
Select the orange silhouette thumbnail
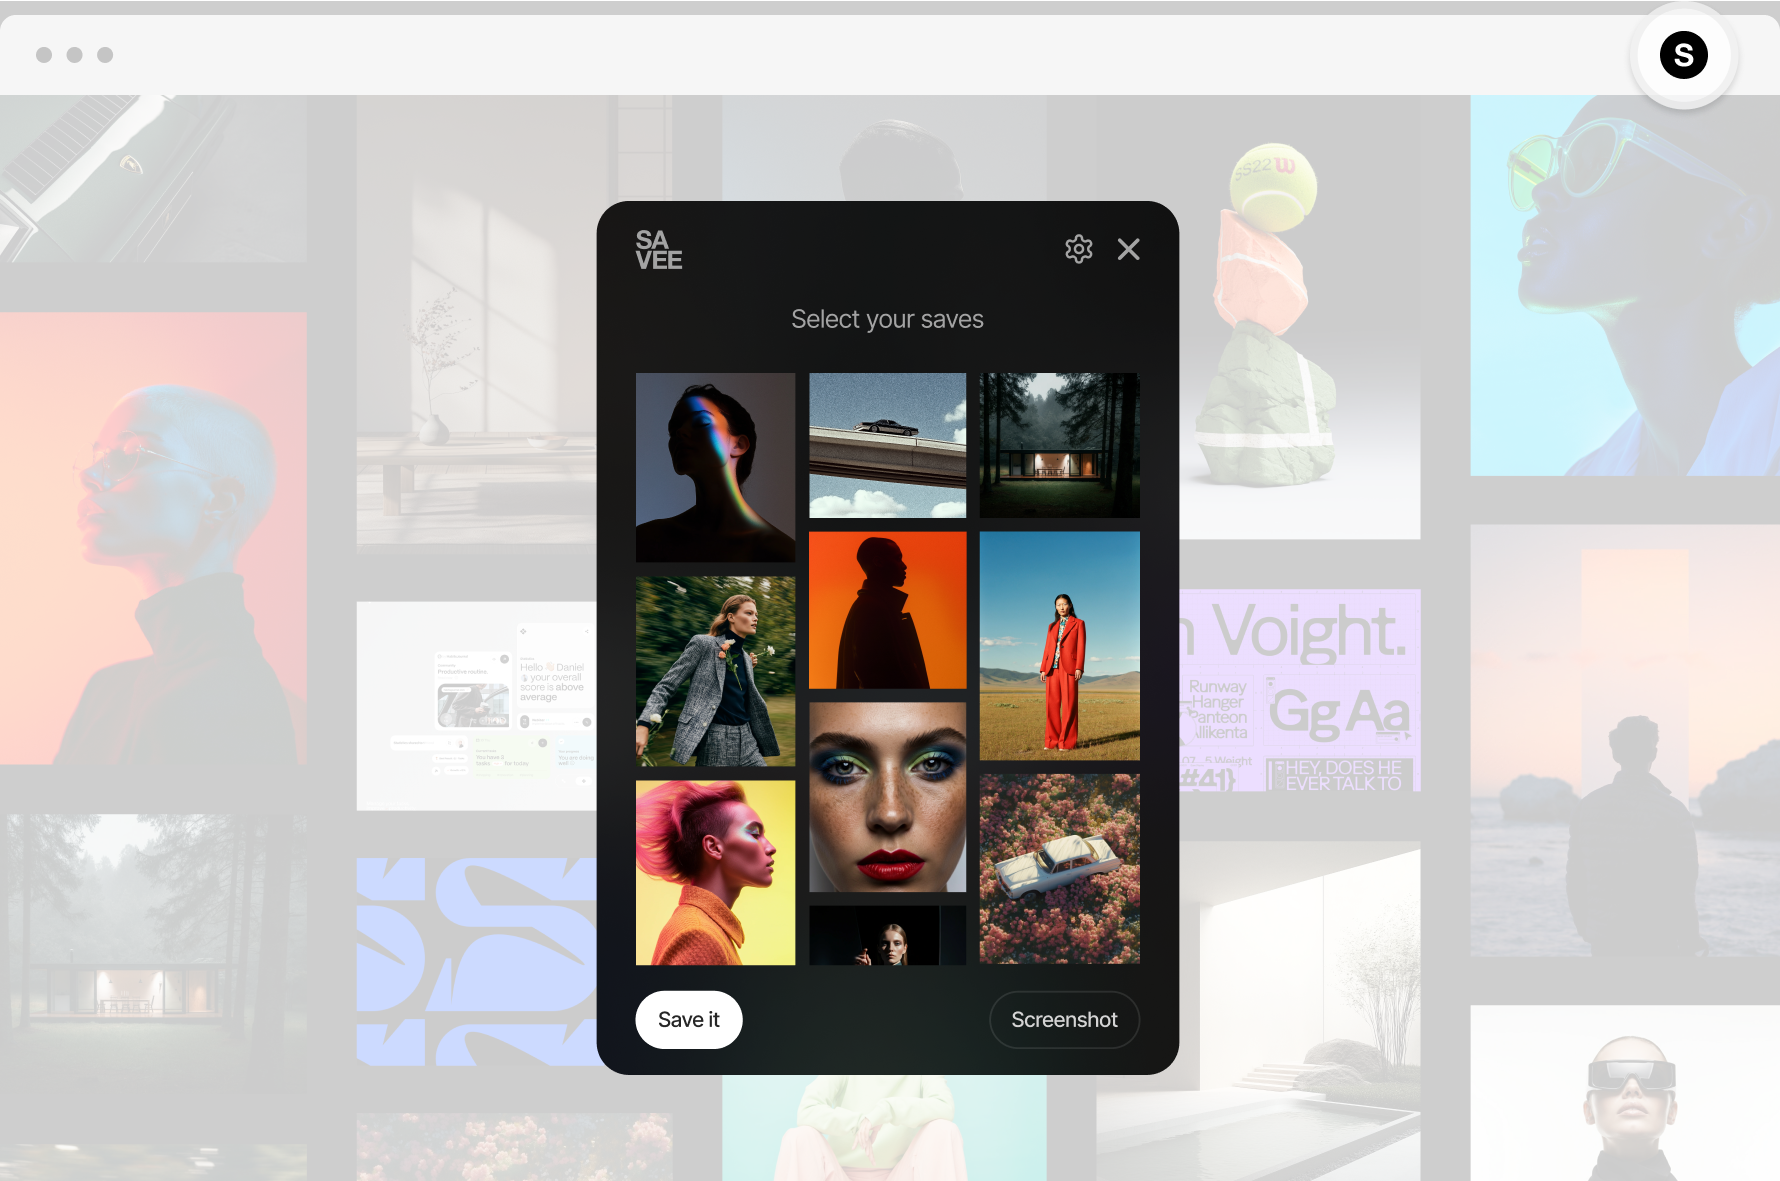coord(887,610)
